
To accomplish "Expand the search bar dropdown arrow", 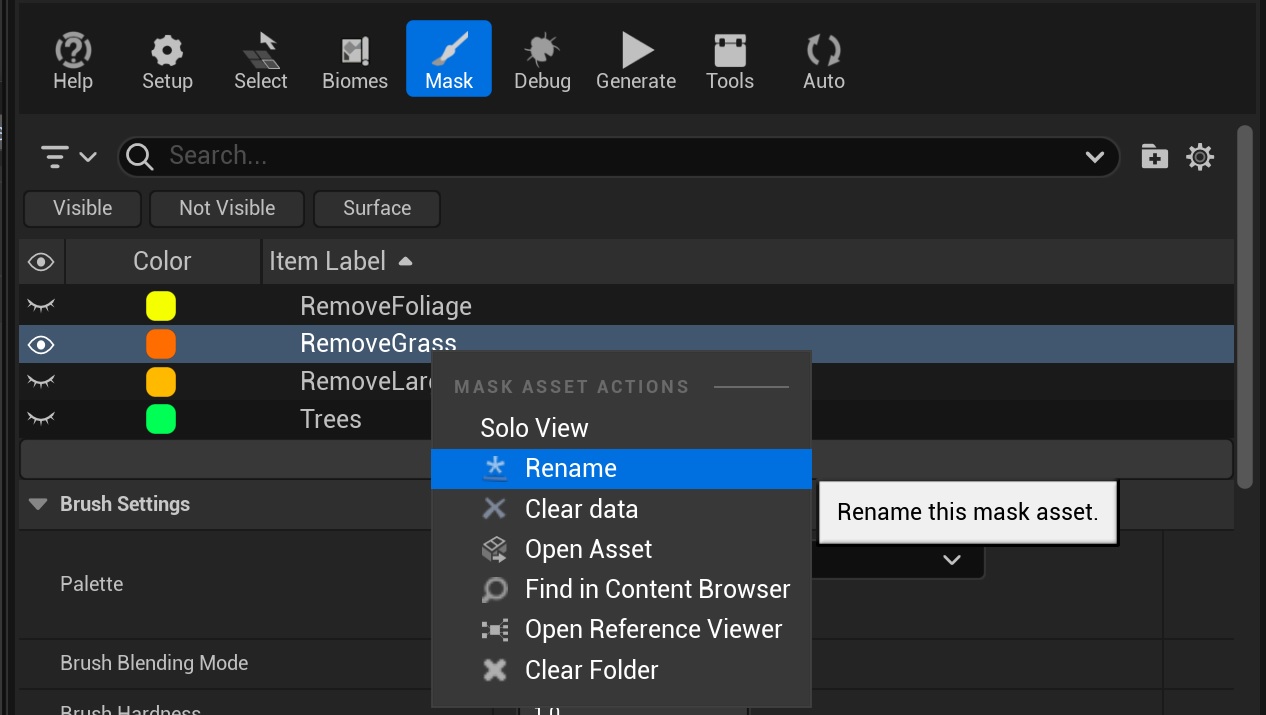I will coord(1094,157).
